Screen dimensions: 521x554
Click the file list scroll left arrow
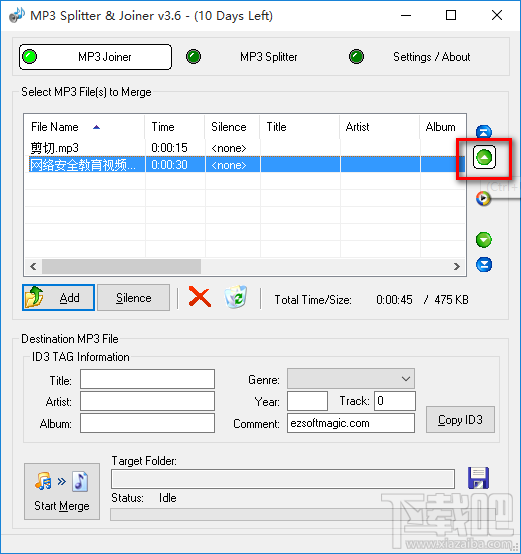[33, 266]
